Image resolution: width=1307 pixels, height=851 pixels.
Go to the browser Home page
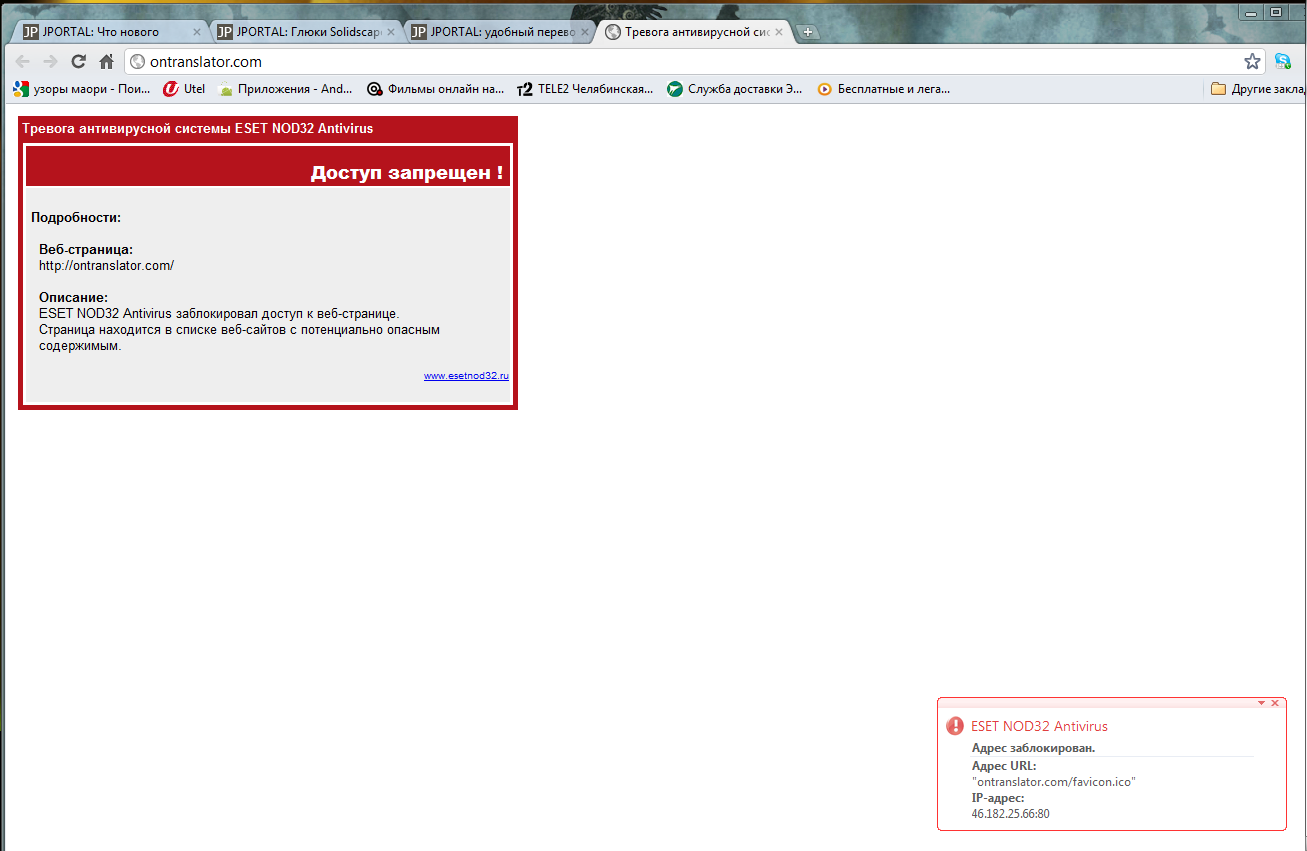pos(106,61)
